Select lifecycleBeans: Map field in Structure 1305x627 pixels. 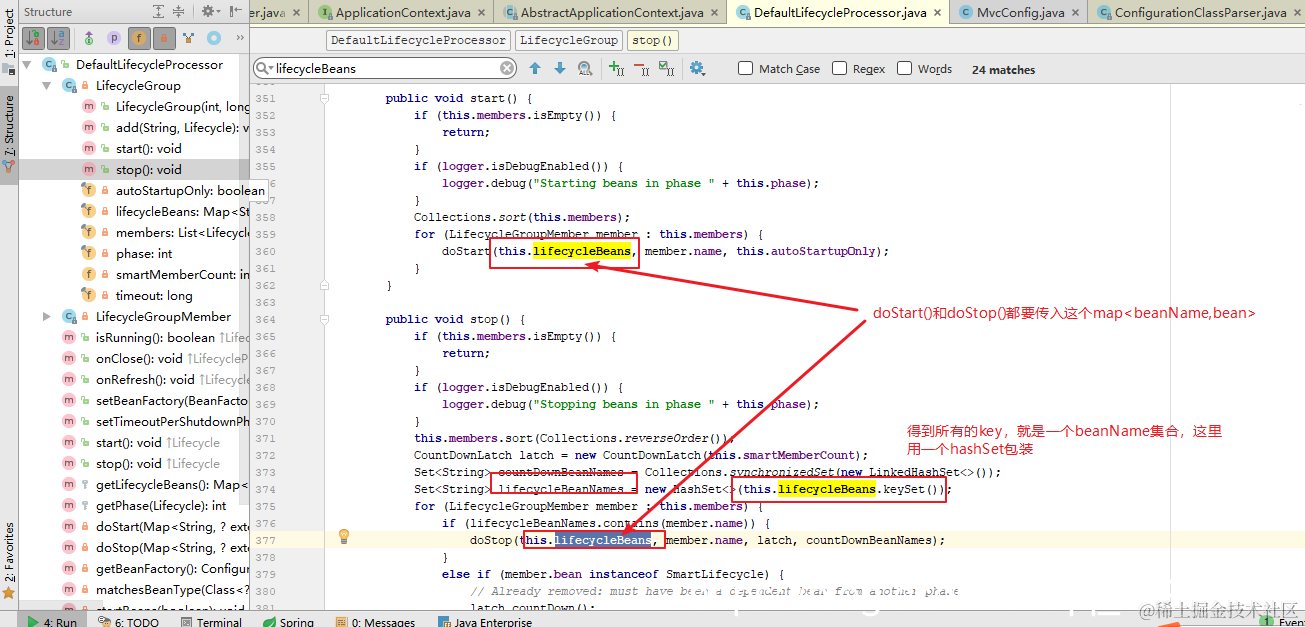coord(182,211)
